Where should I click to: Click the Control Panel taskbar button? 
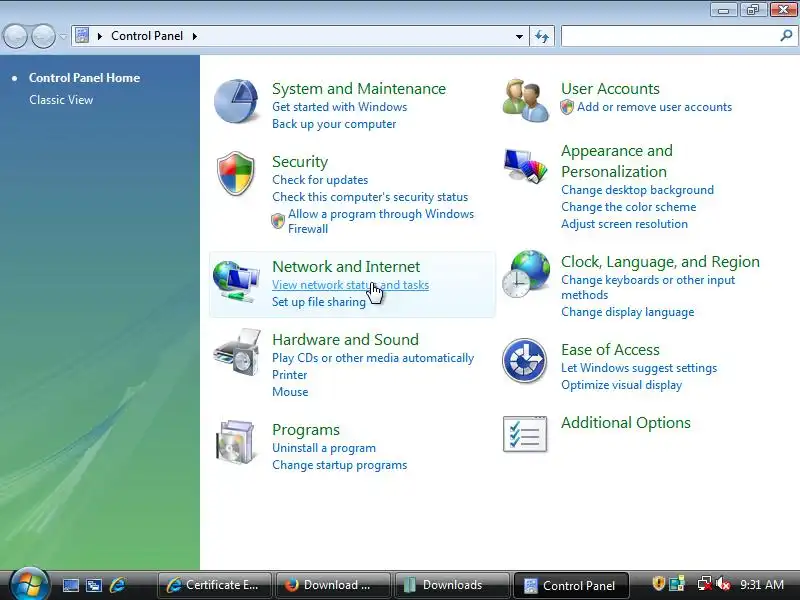point(570,585)
